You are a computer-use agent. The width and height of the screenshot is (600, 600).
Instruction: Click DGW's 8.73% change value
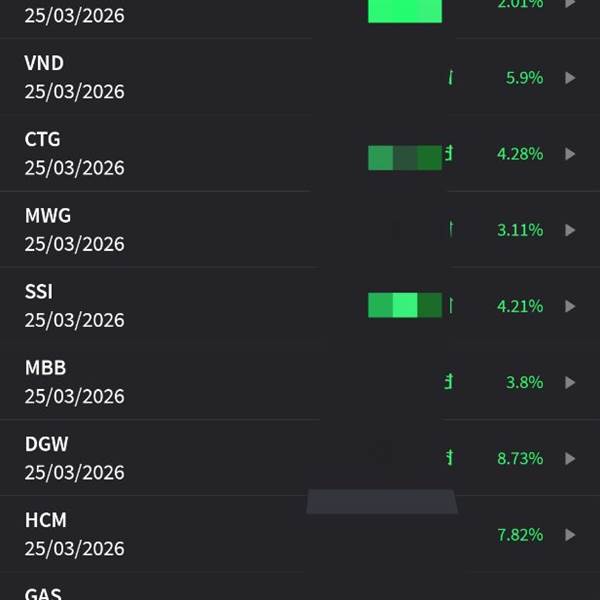(x=520, y=458)
